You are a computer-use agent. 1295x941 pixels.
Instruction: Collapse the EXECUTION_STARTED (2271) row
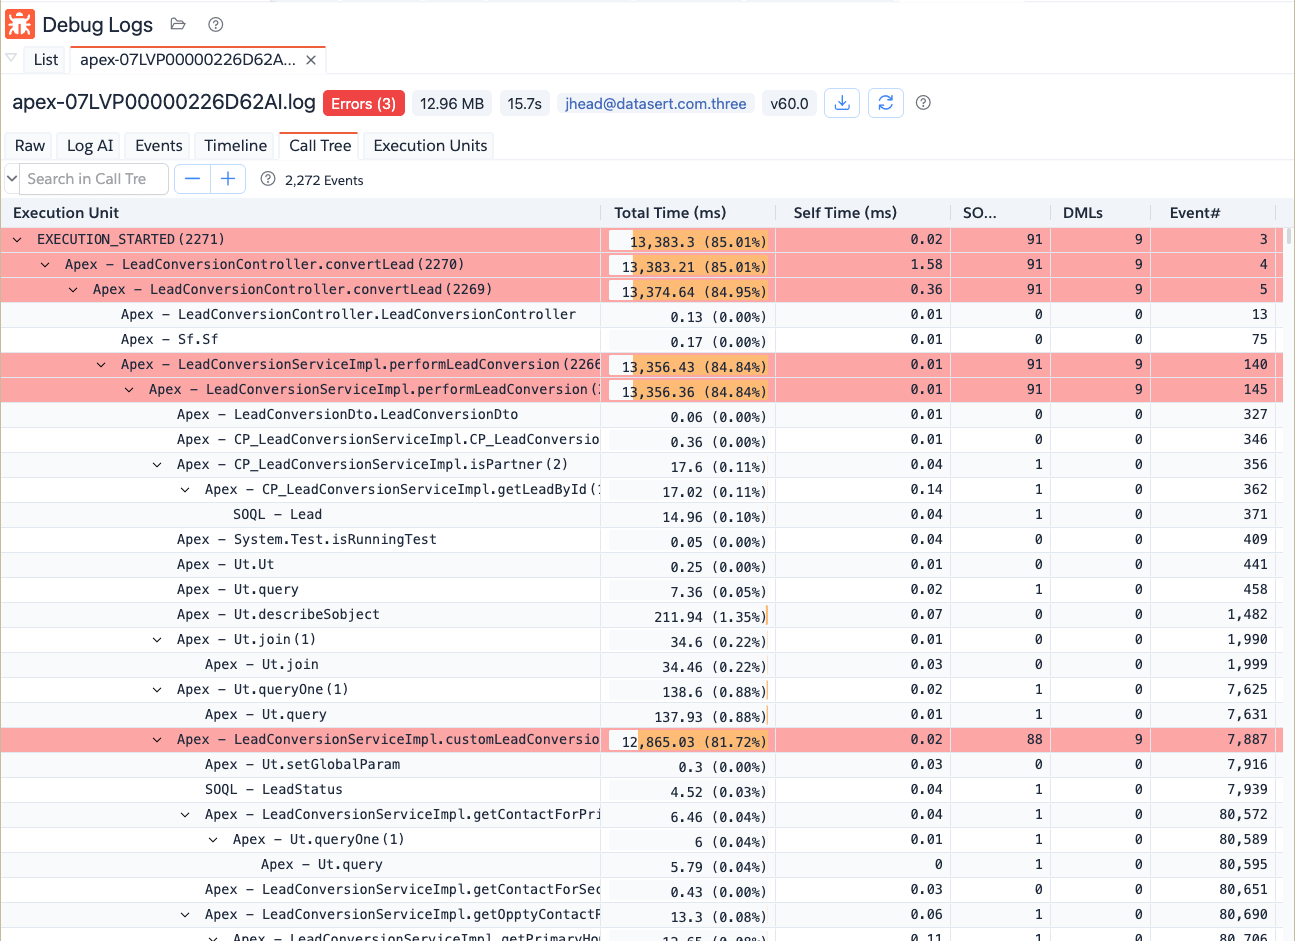pyautogui.click(x=17, y=240)
